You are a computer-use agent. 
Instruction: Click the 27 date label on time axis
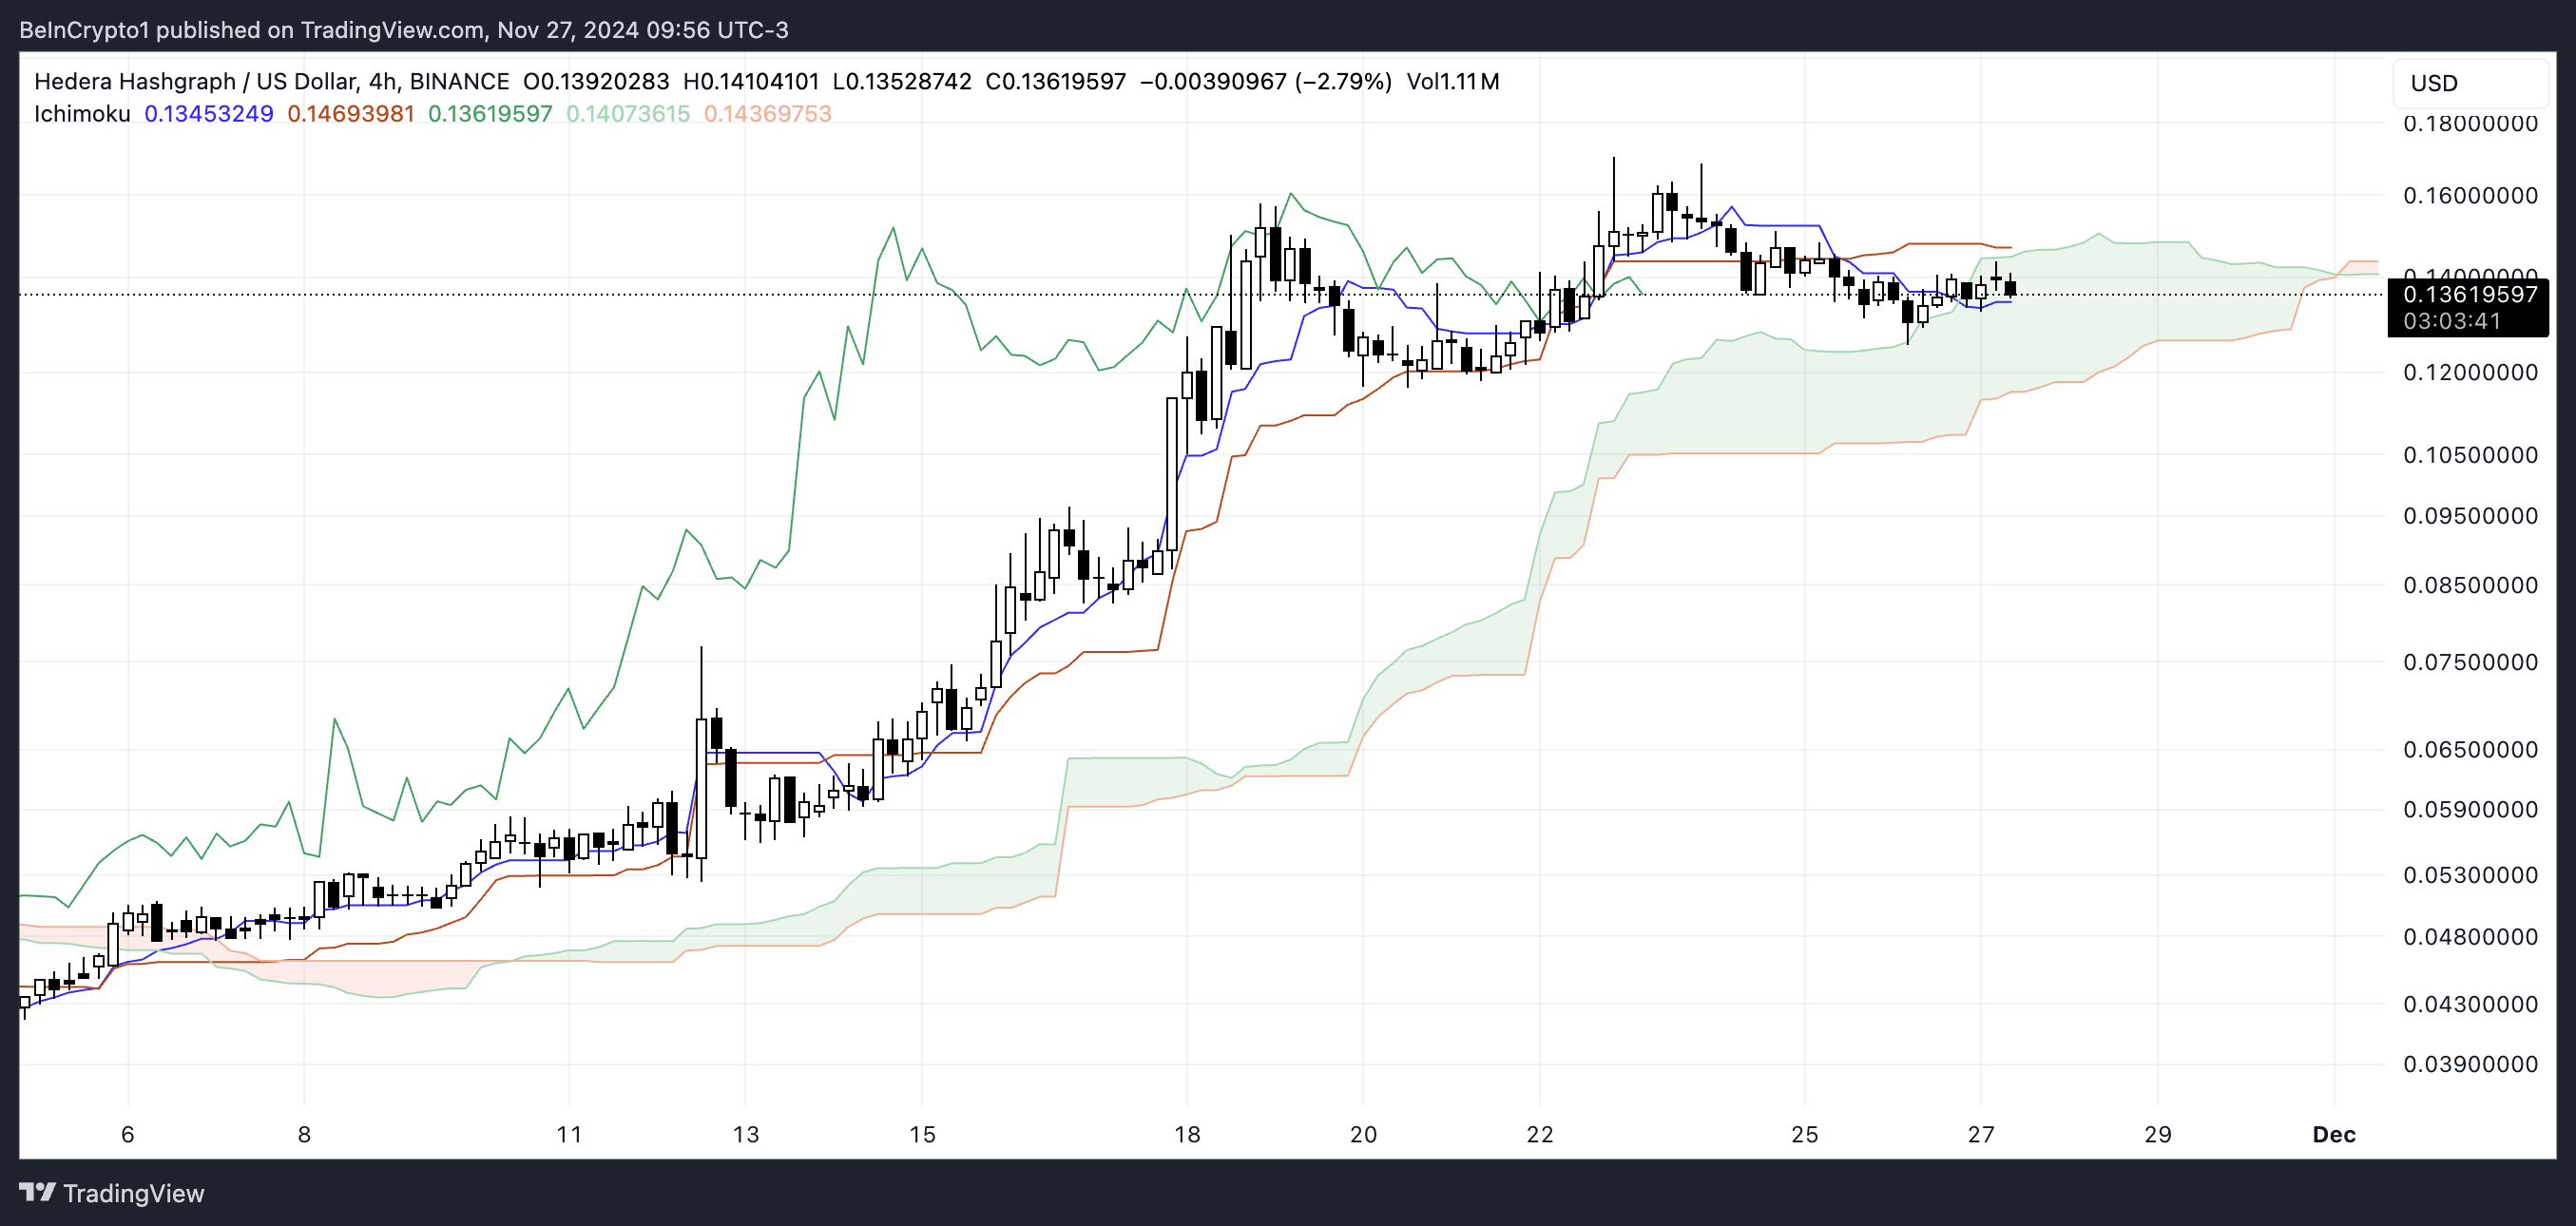click(x=1980, y=1134)
